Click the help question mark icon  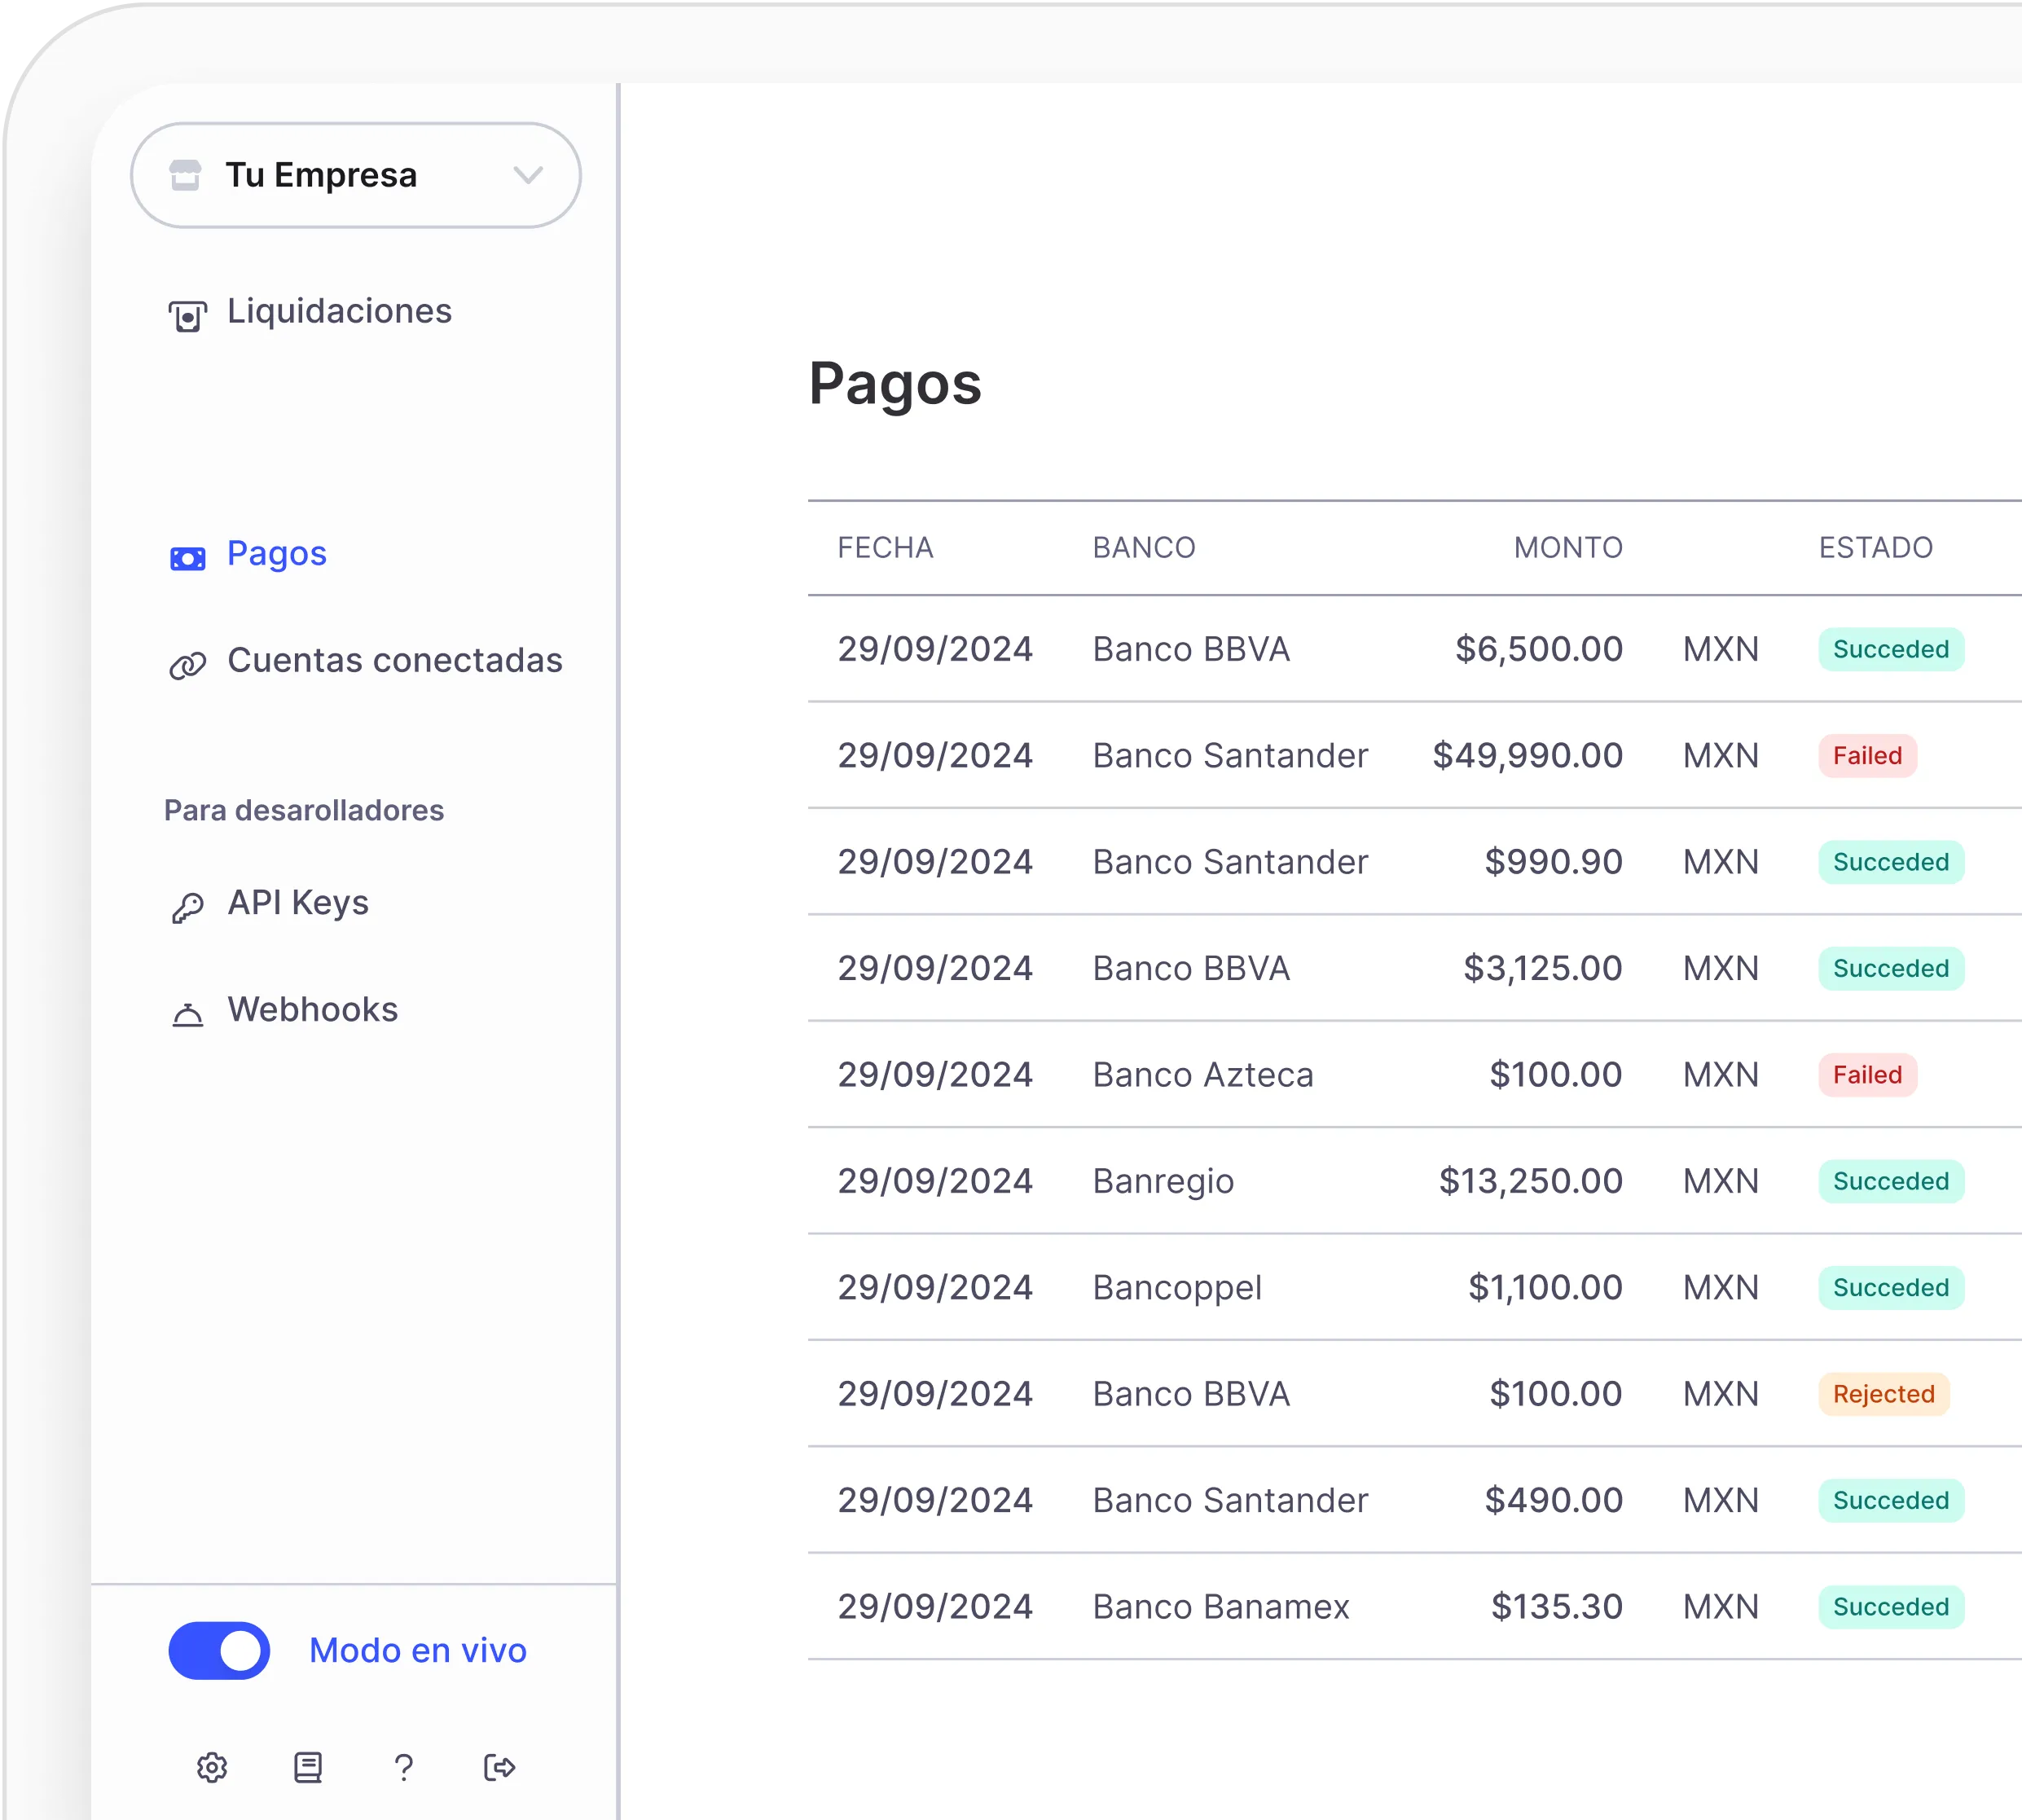click(x=404, y=1767)
